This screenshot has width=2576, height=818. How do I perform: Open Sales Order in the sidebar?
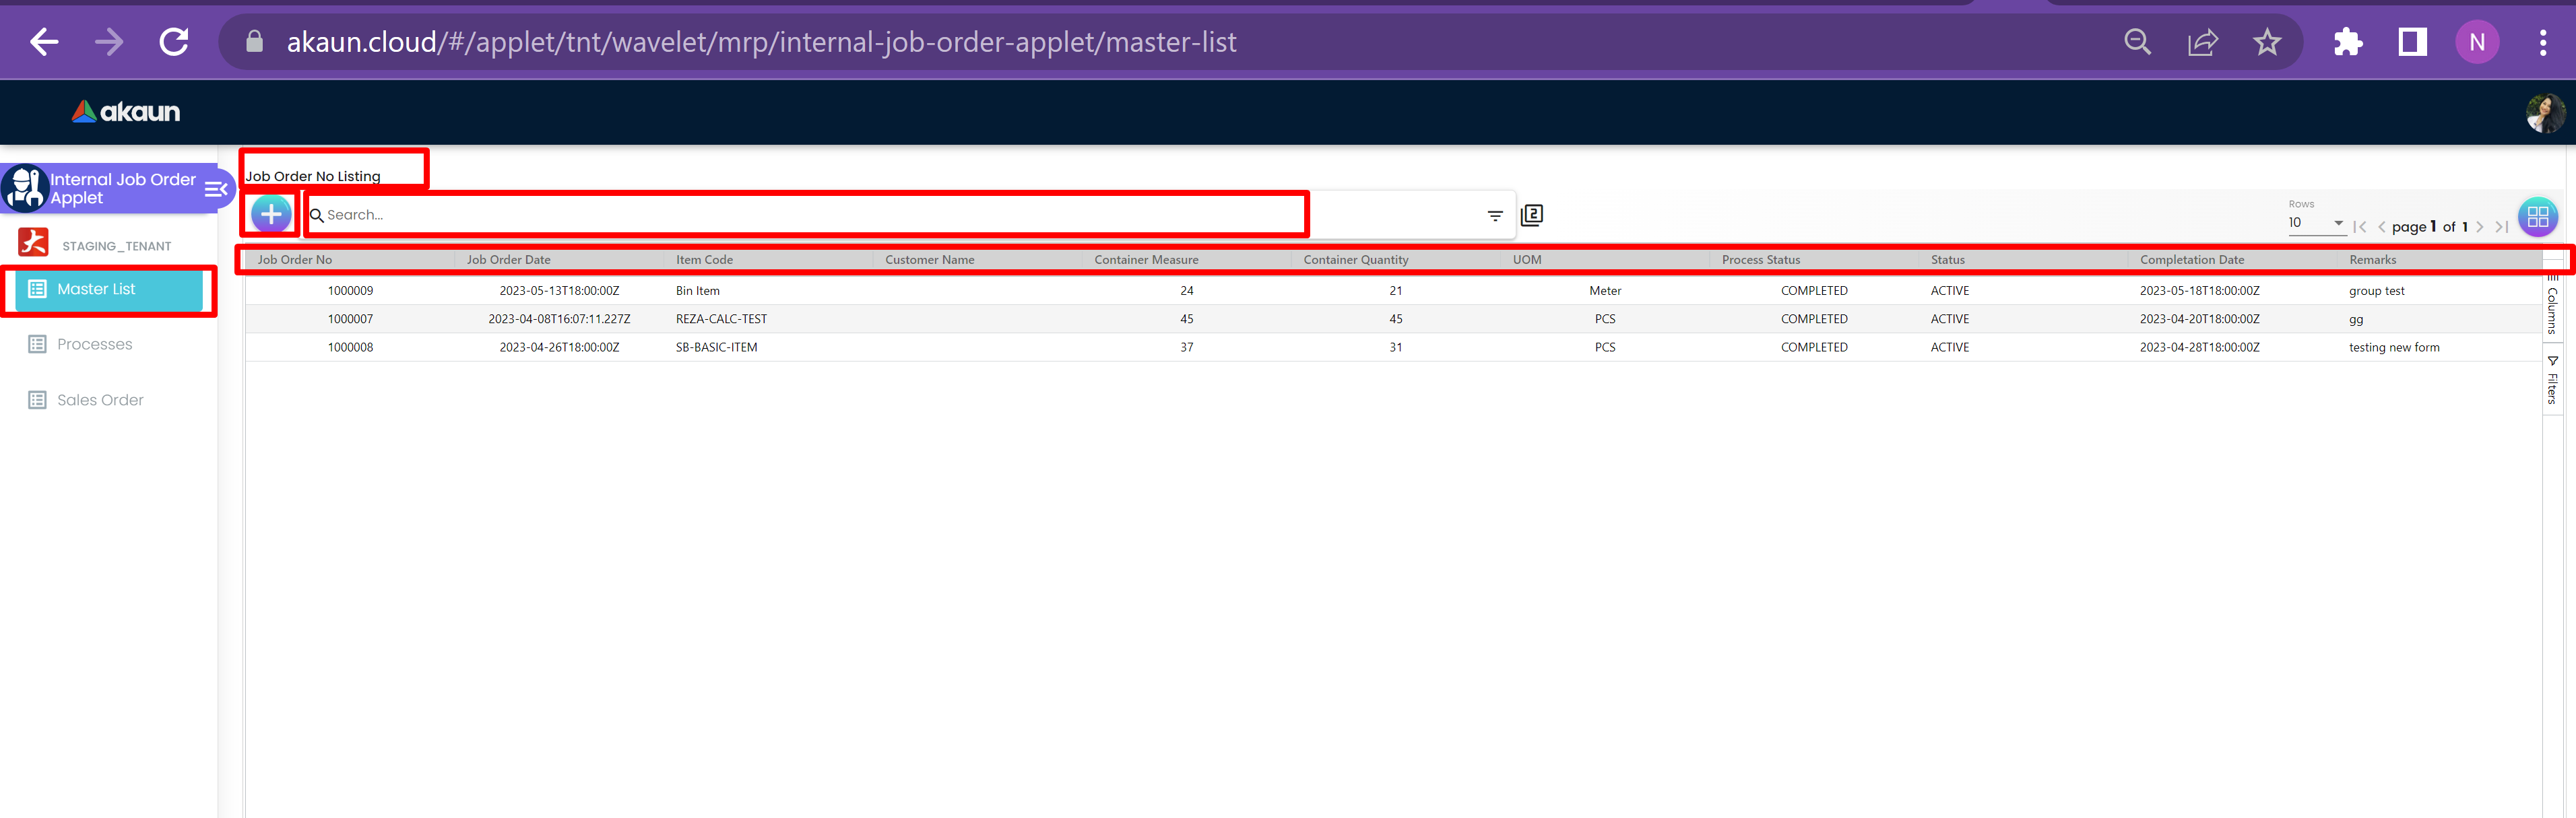[100, 400]
